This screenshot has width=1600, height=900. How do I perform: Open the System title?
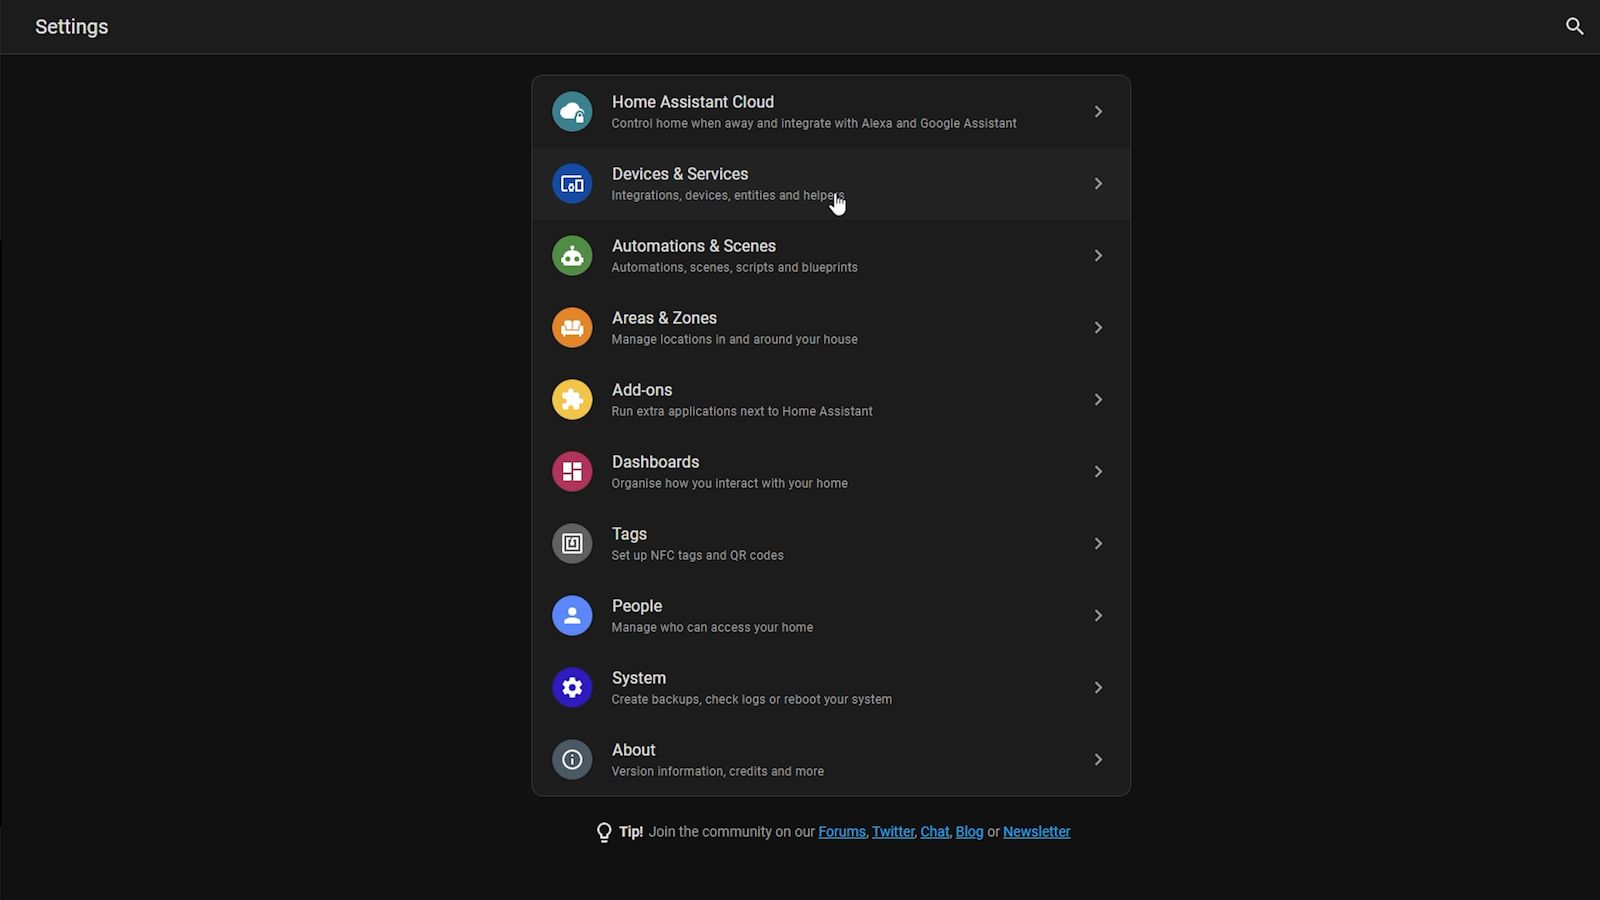pyautogui.click(x=639, y=678)
